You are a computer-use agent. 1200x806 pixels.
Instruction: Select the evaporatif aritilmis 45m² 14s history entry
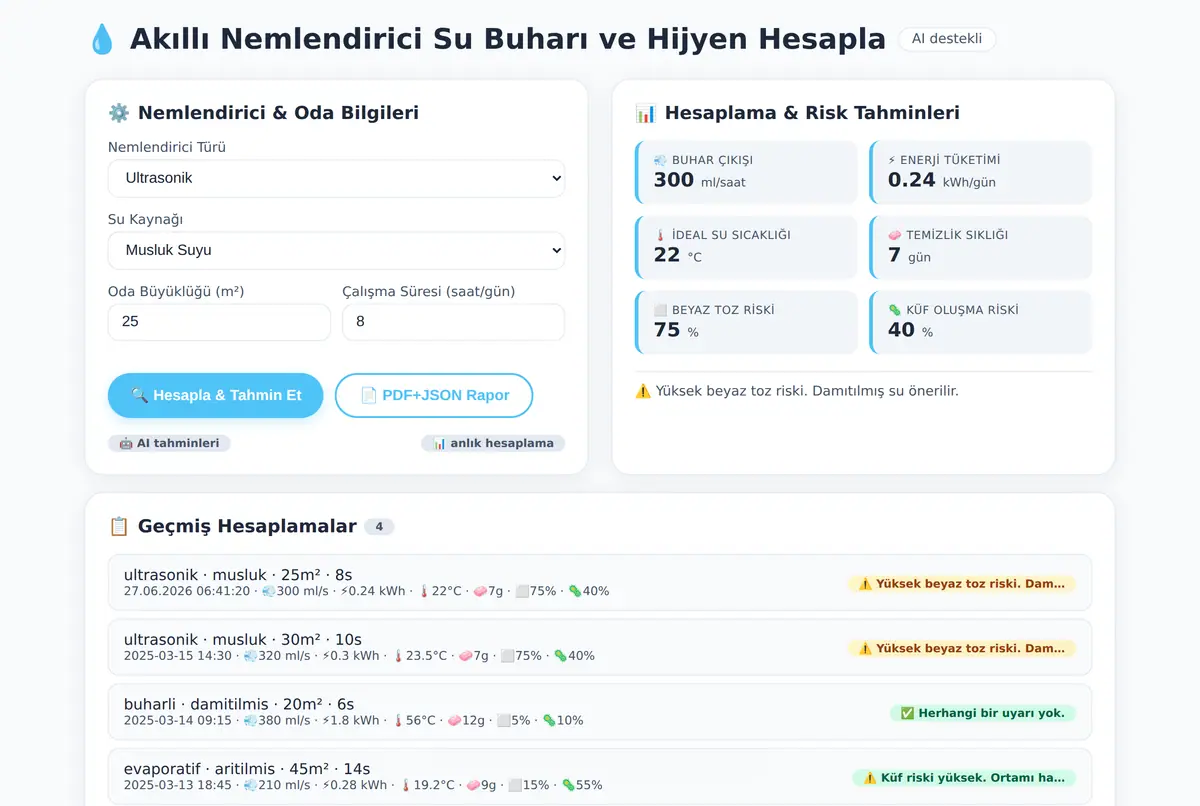600,777
